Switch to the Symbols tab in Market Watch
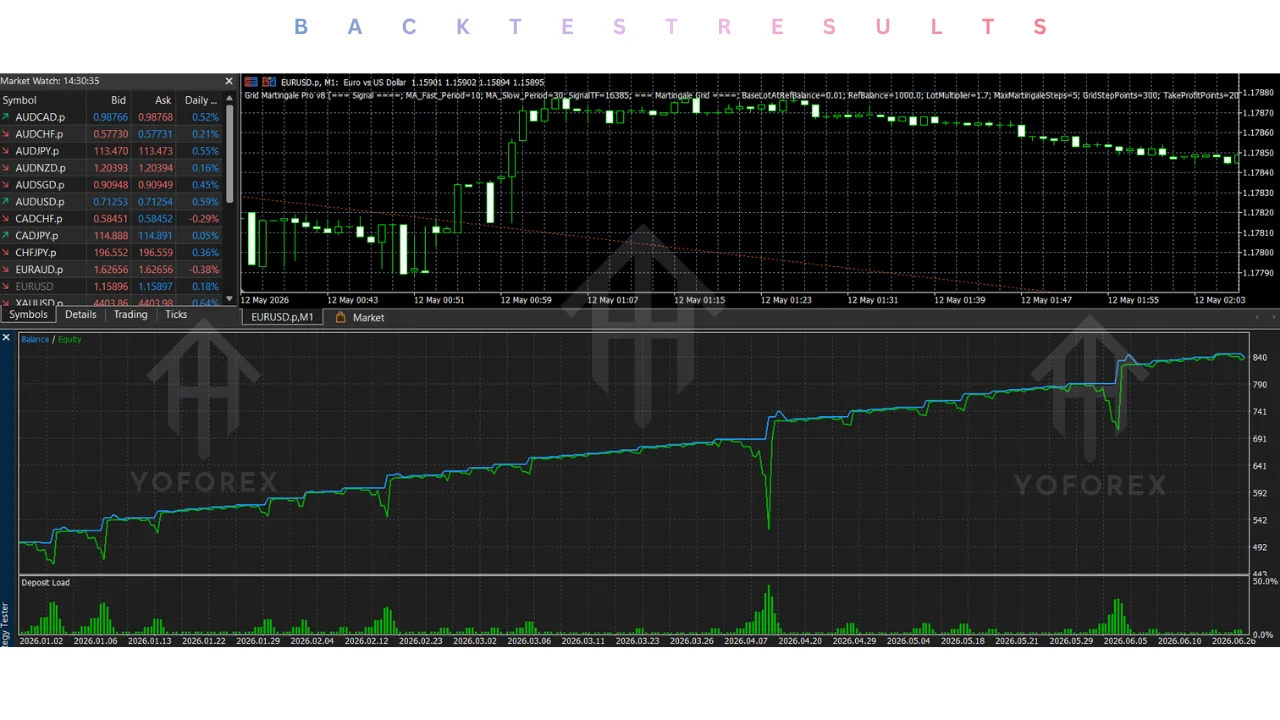The width and height of the screenshot is (1280, 720). pos(28,315)
